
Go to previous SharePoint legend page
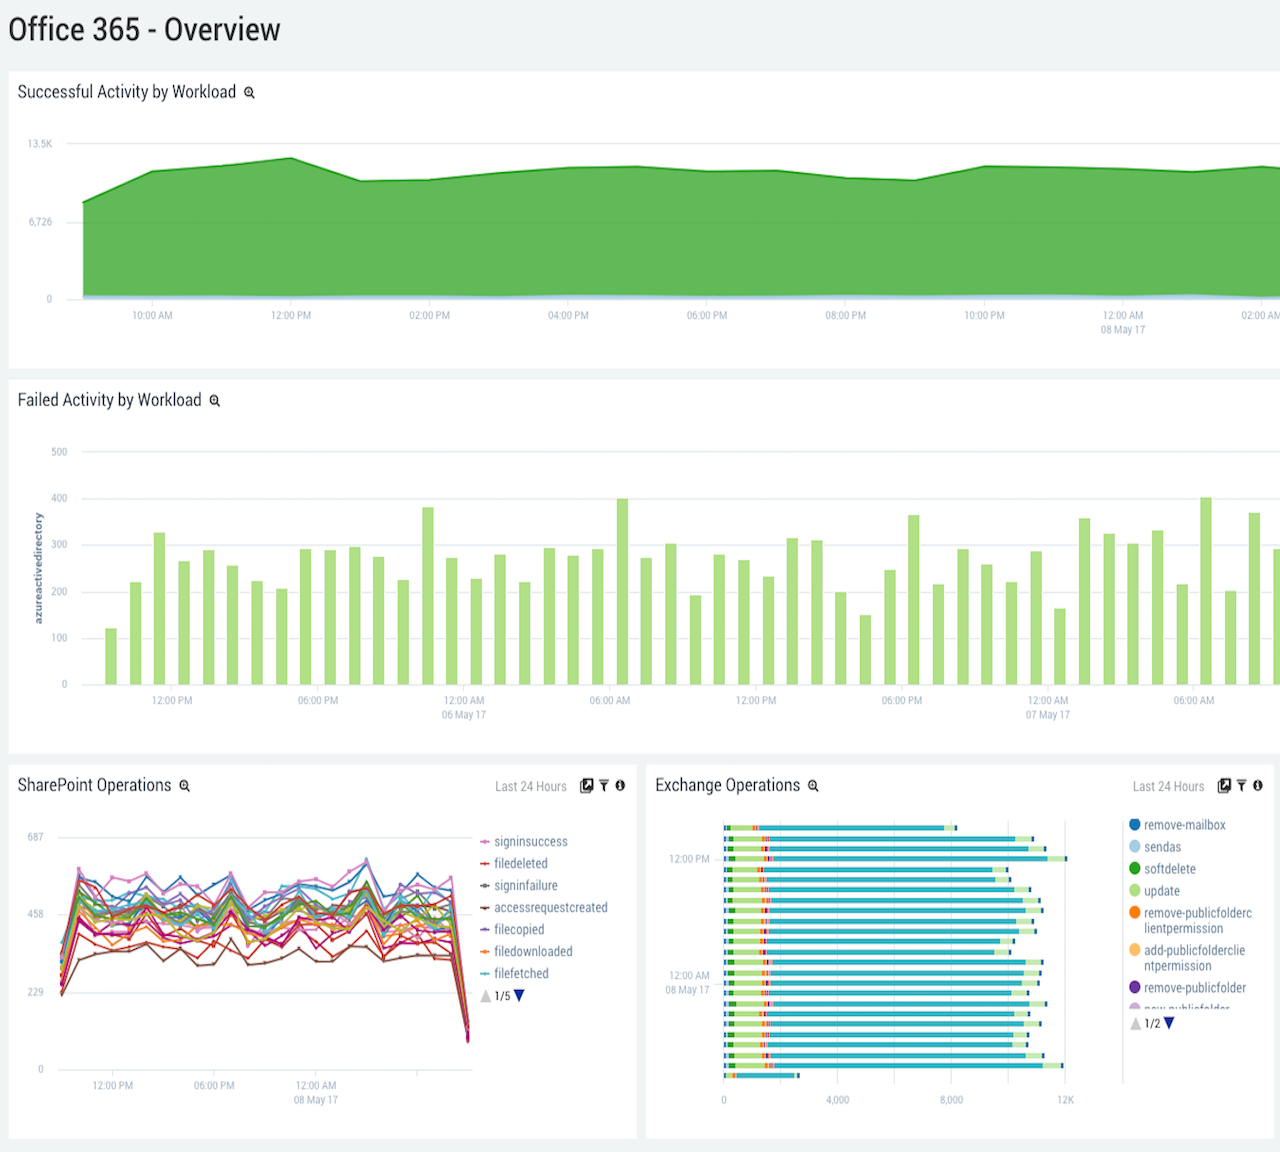click(486, 996)
